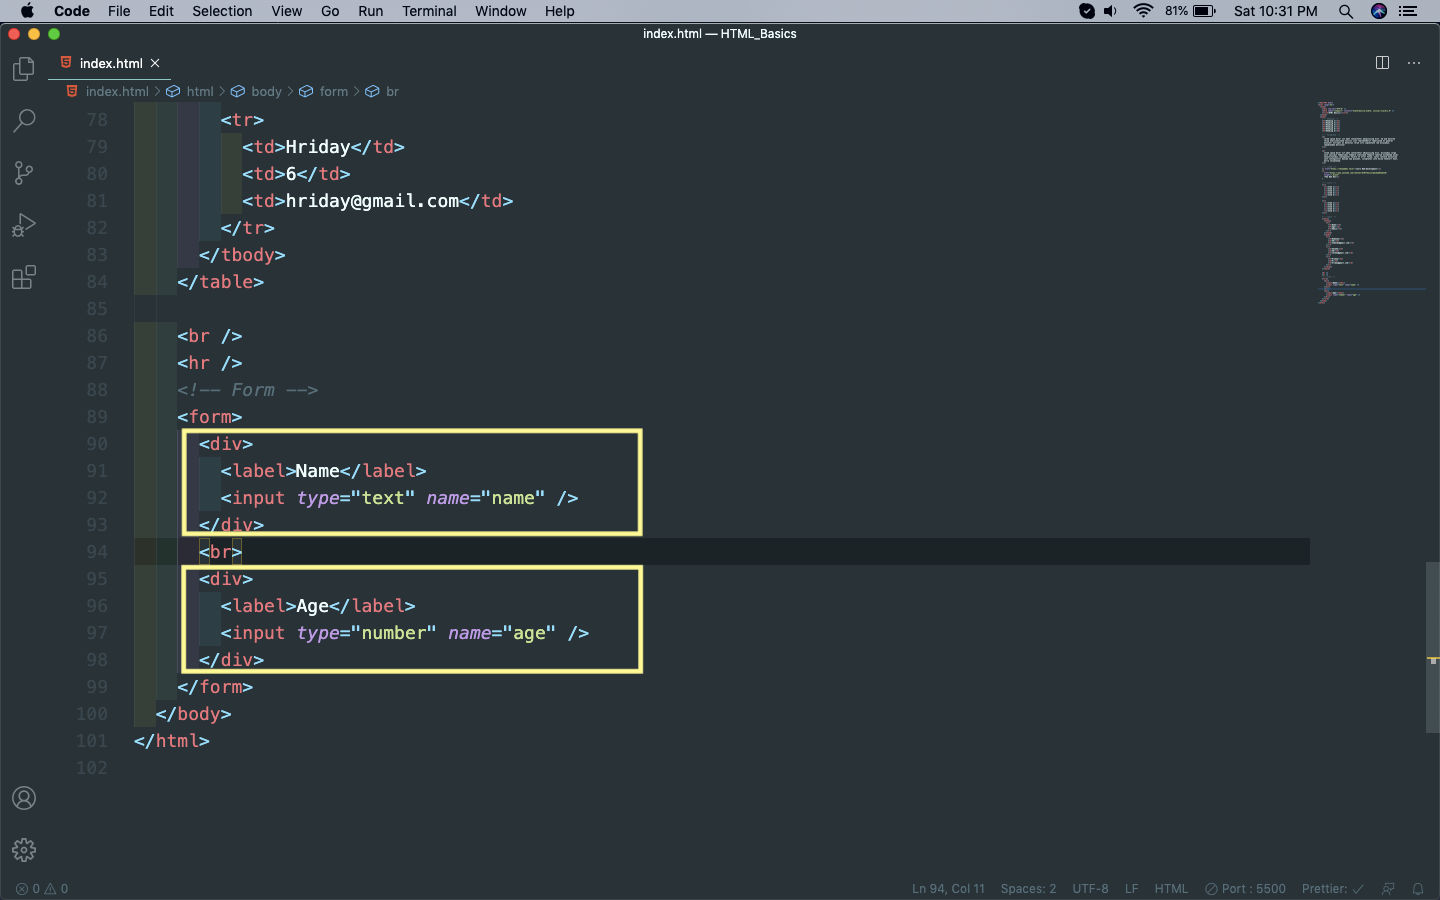
Task: Click line number 89 in gutter
Action: (x=97, y=417)
